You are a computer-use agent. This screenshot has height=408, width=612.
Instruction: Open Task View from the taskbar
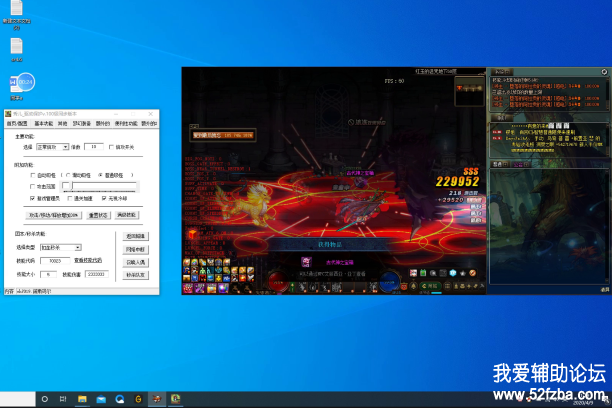63,399
